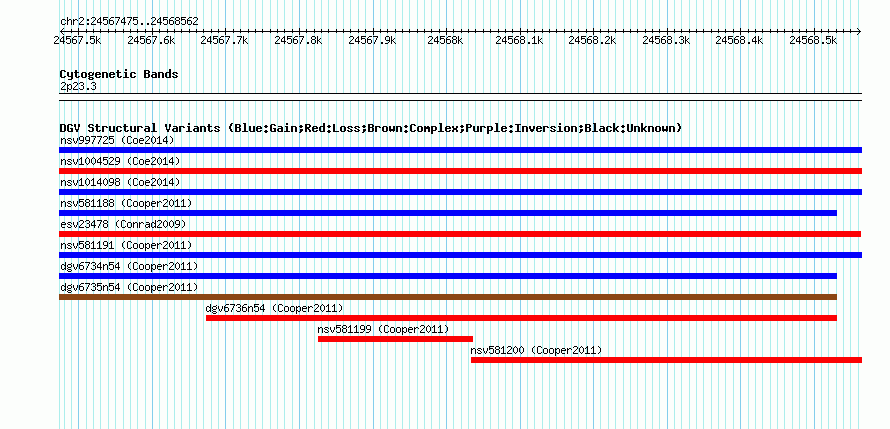Viewport: 890px width, 429px height.
Task: Select the red nsv581200 loss bar
Action: [x=666, y=360]
